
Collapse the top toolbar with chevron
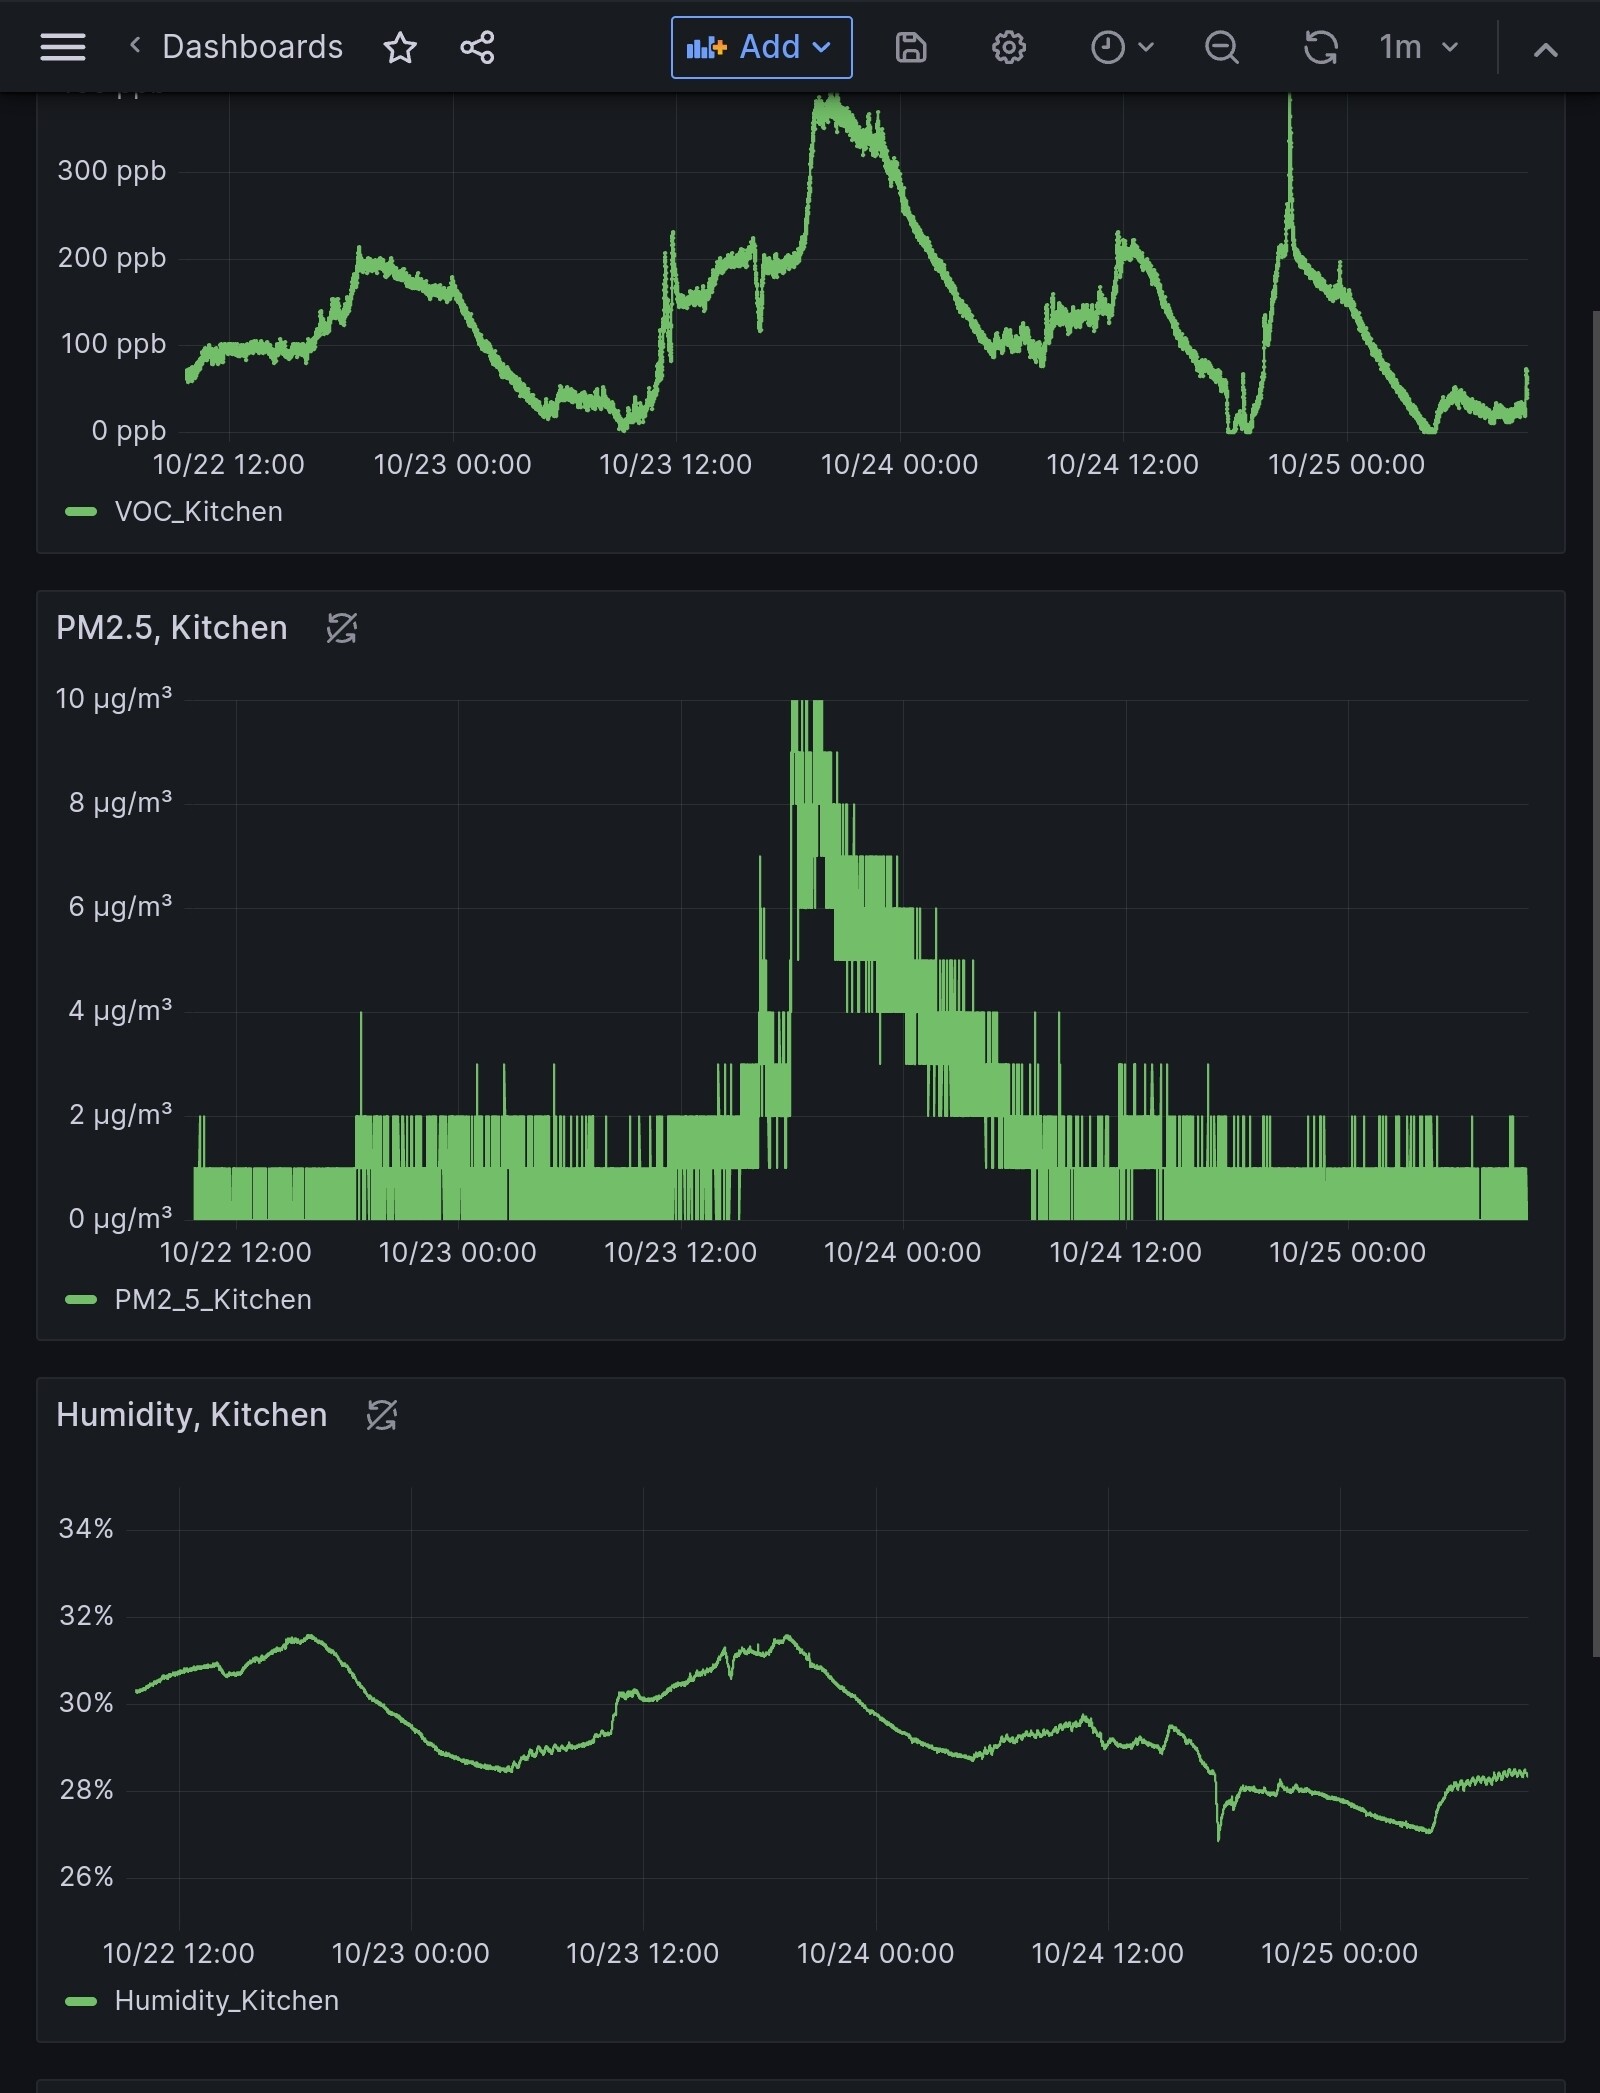tap(1545, 49)
